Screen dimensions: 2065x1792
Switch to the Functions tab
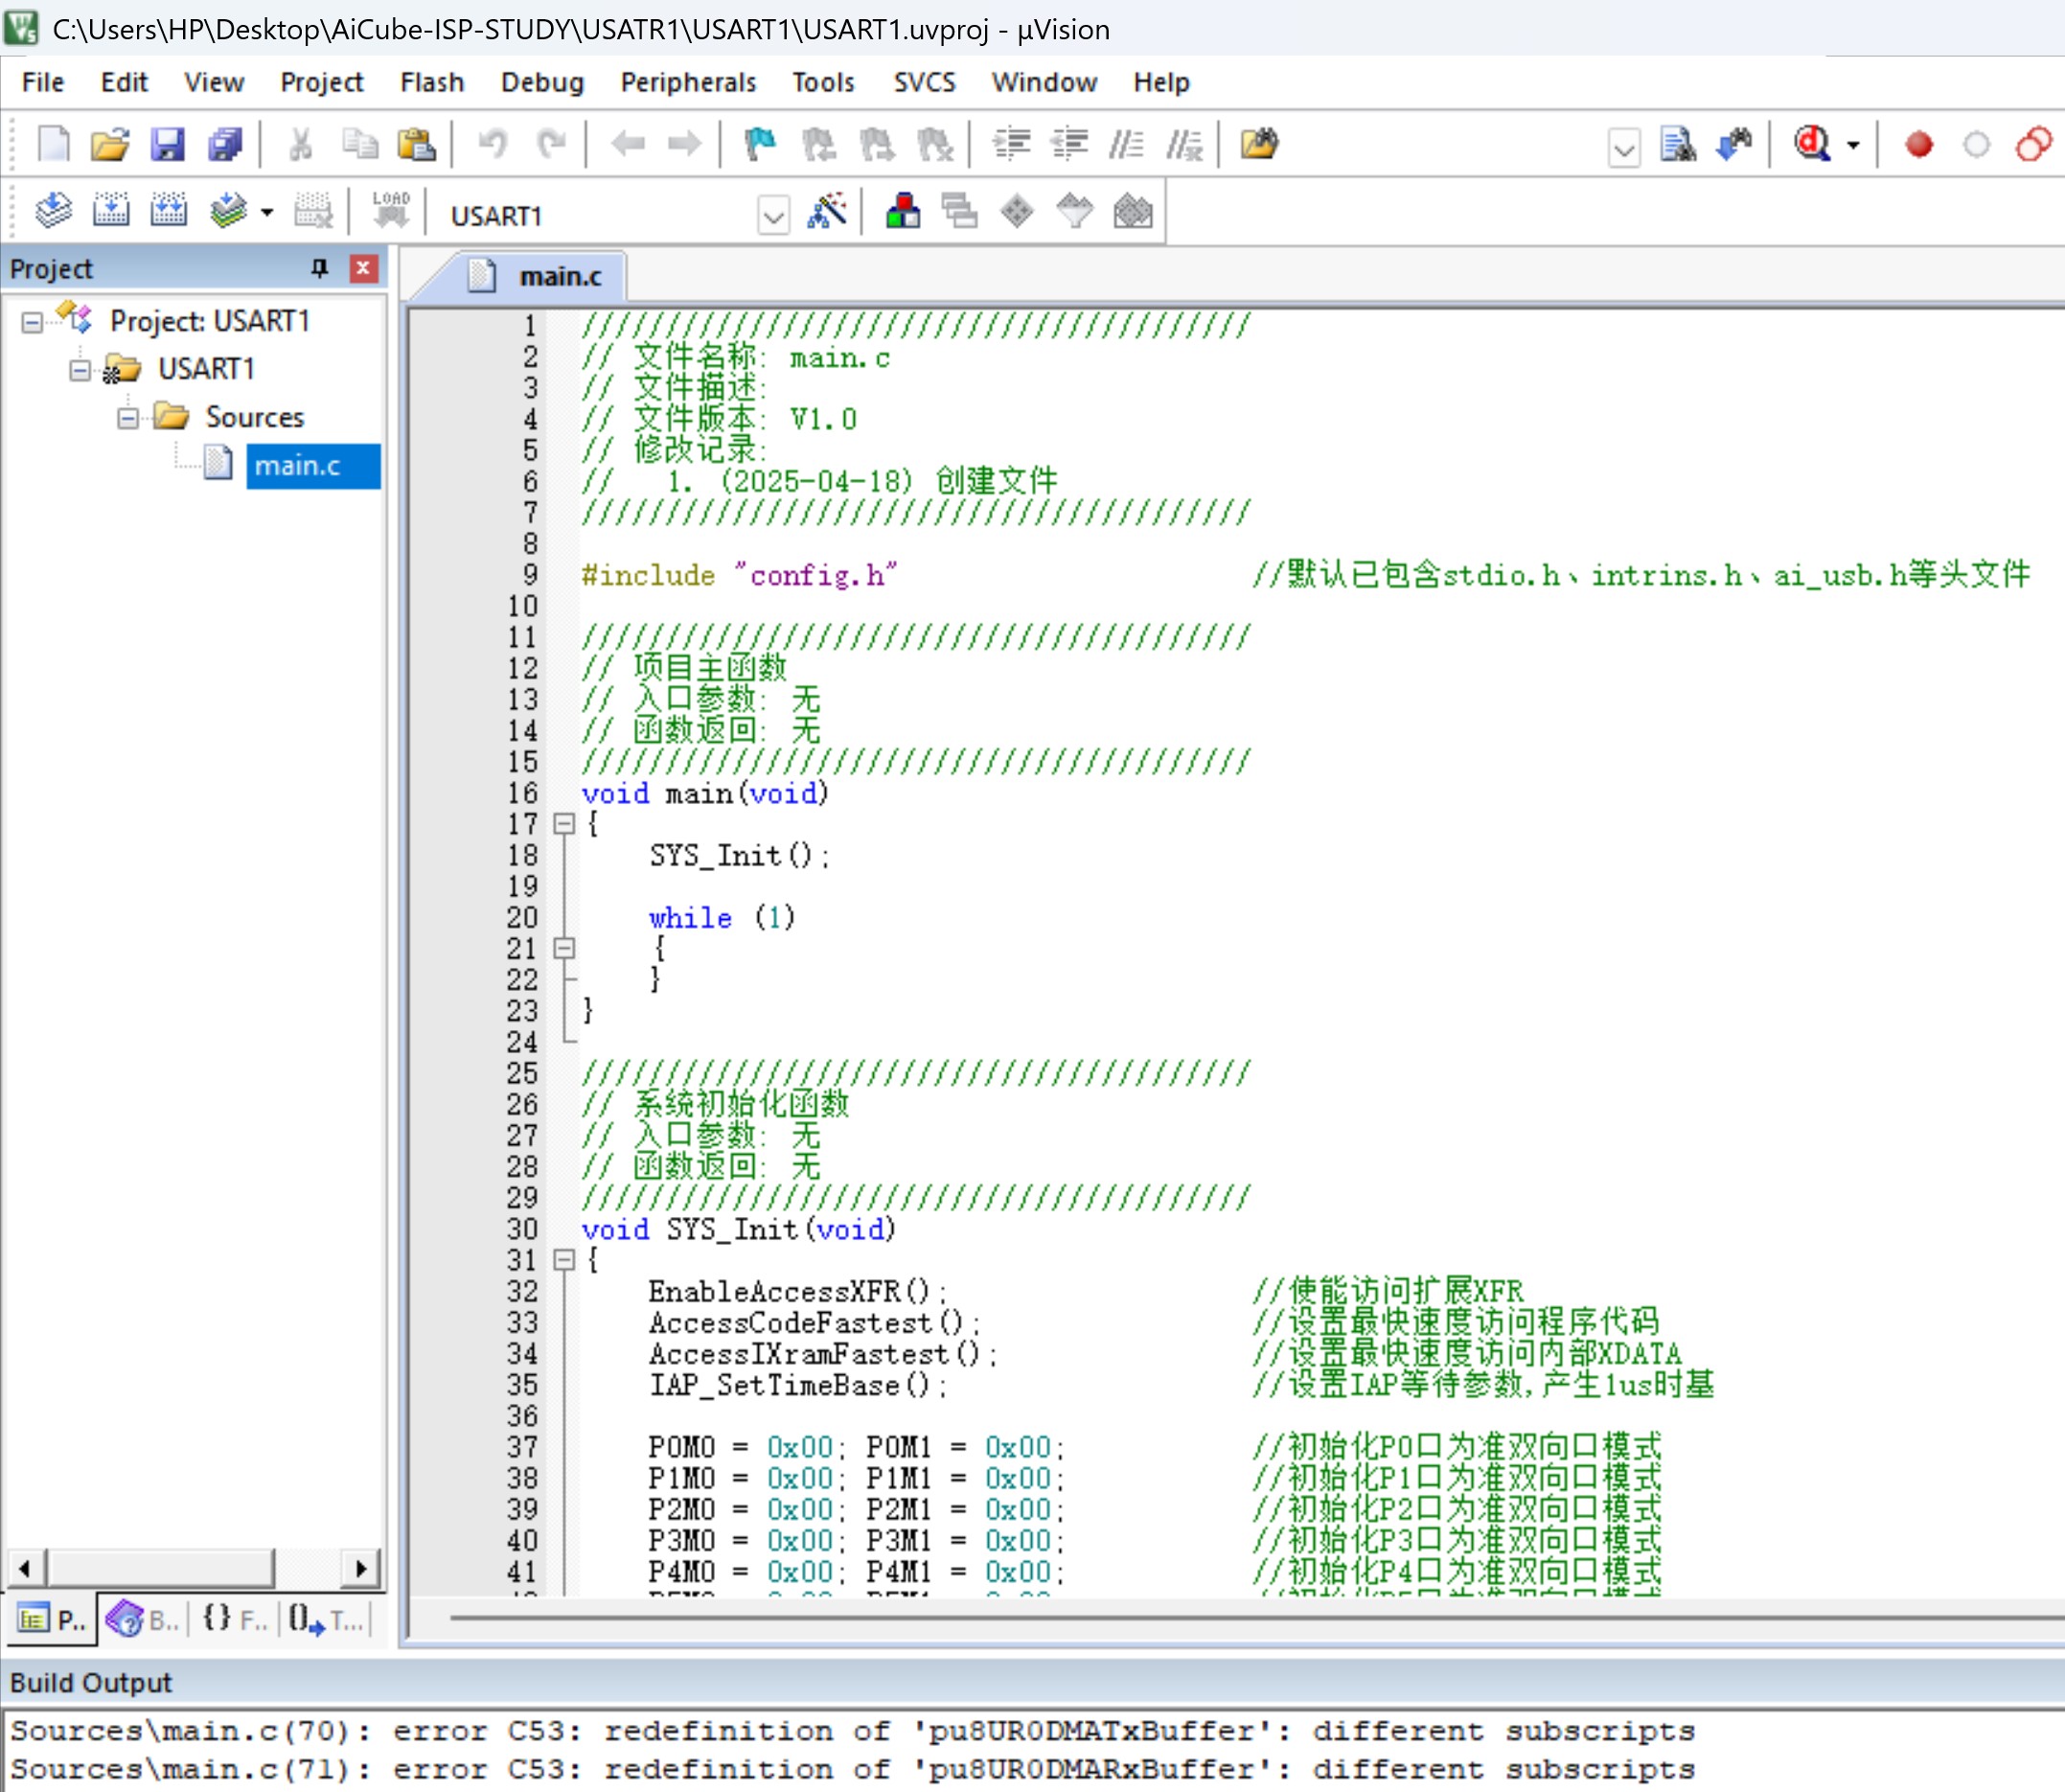234,1620
